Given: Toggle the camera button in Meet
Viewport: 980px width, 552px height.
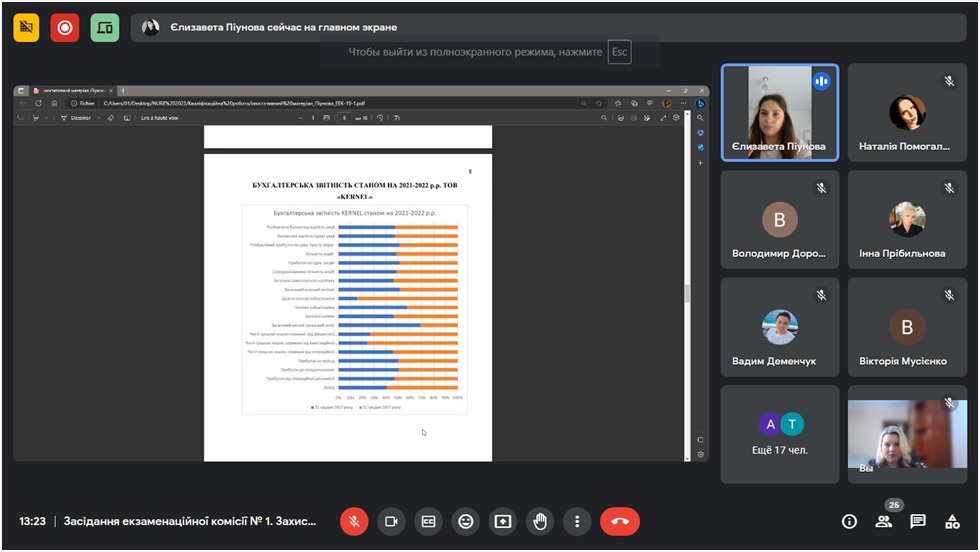Looking at the screenshot, I should pyautogui.click(x=391, y=521).
